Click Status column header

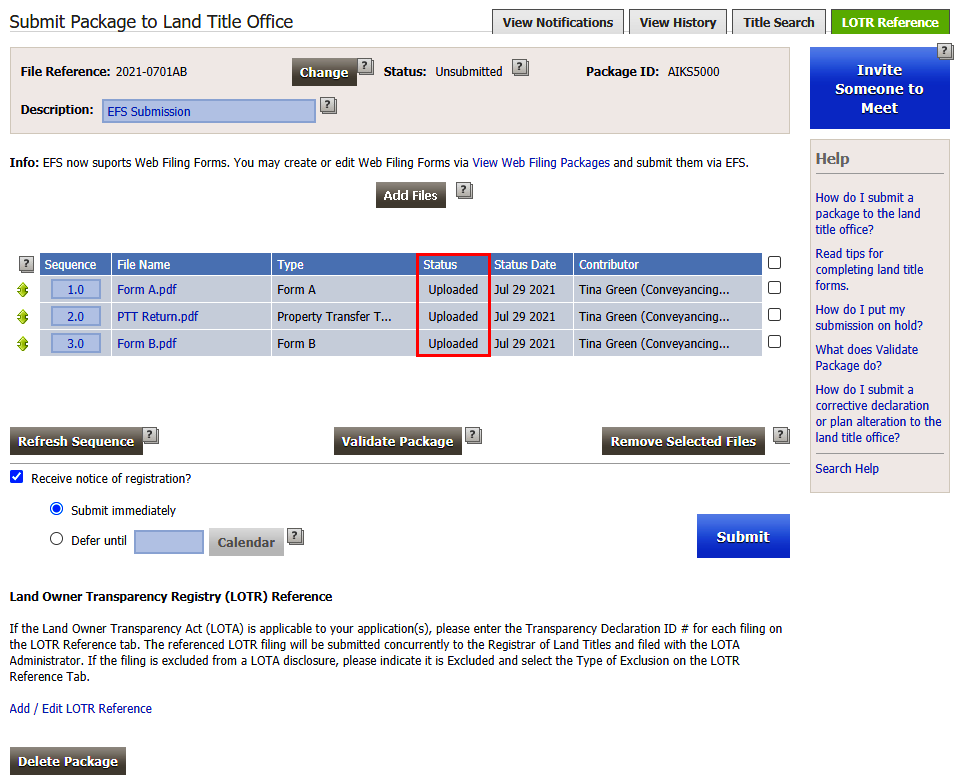(x=453, y=264)
